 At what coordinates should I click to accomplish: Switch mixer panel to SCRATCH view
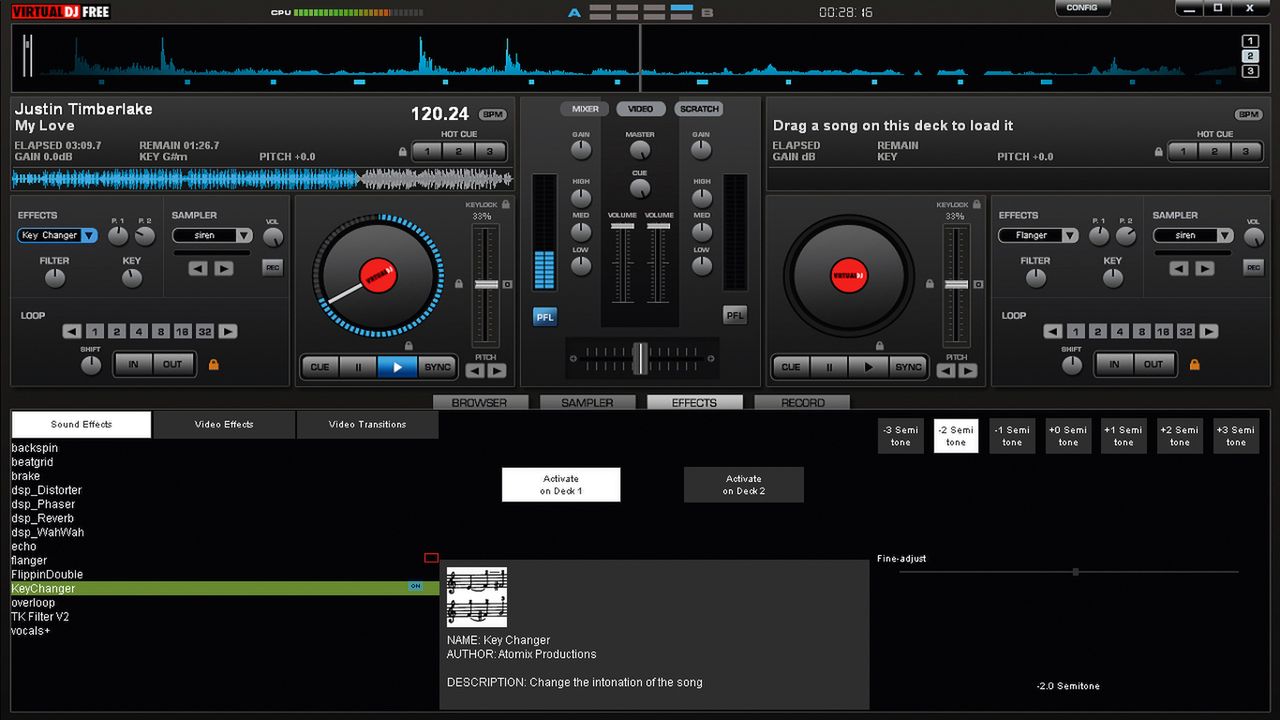pyautogui.click(x=699, y=109)
